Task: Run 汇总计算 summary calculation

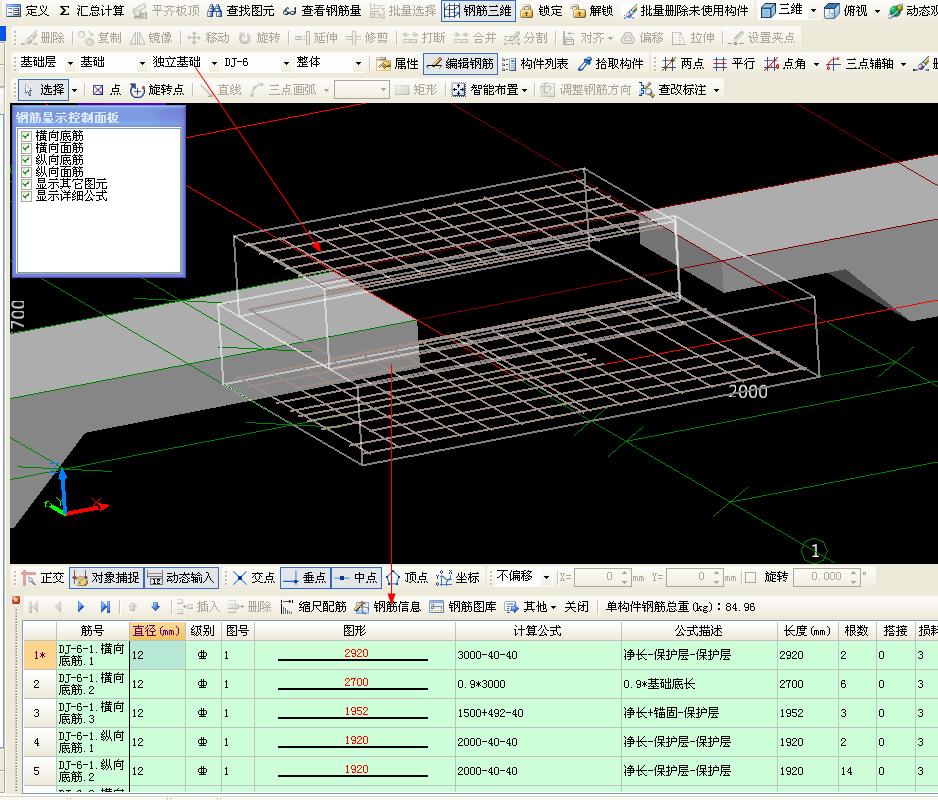Action: [92, 10]
